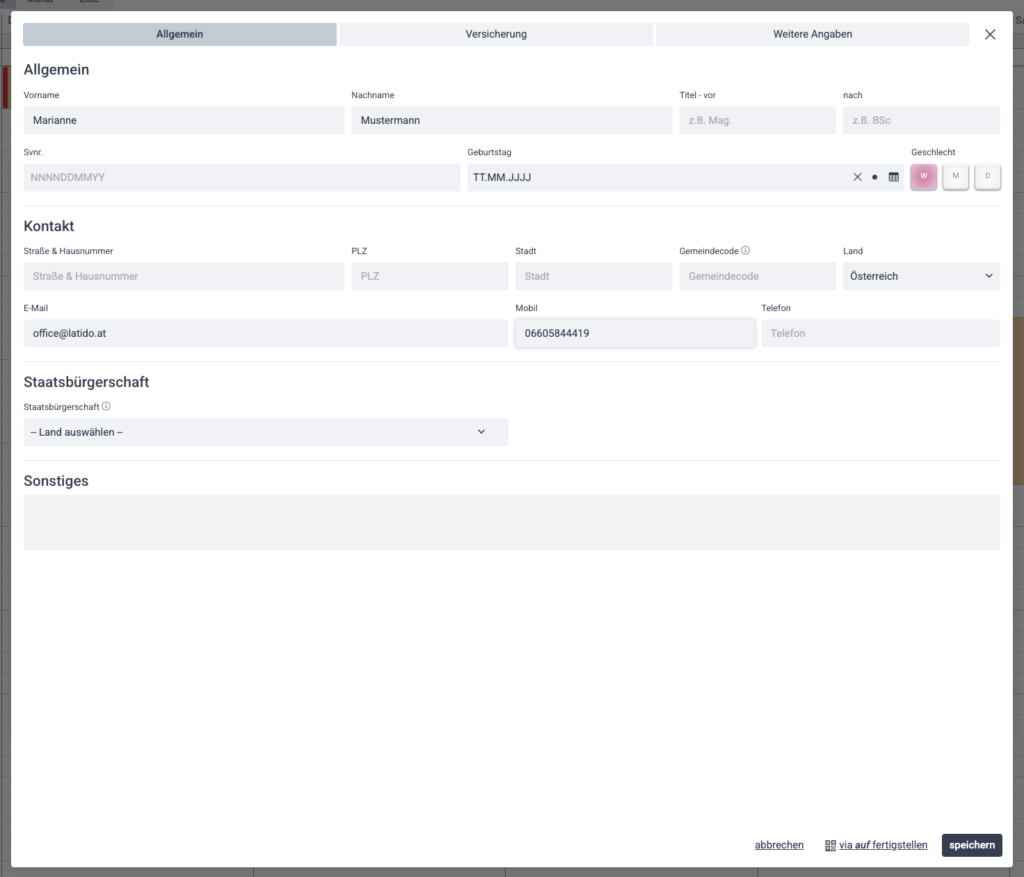
Task: Click the QR code icon near fertigstellen
Action: pyautogui.click(x=830, y=845)
